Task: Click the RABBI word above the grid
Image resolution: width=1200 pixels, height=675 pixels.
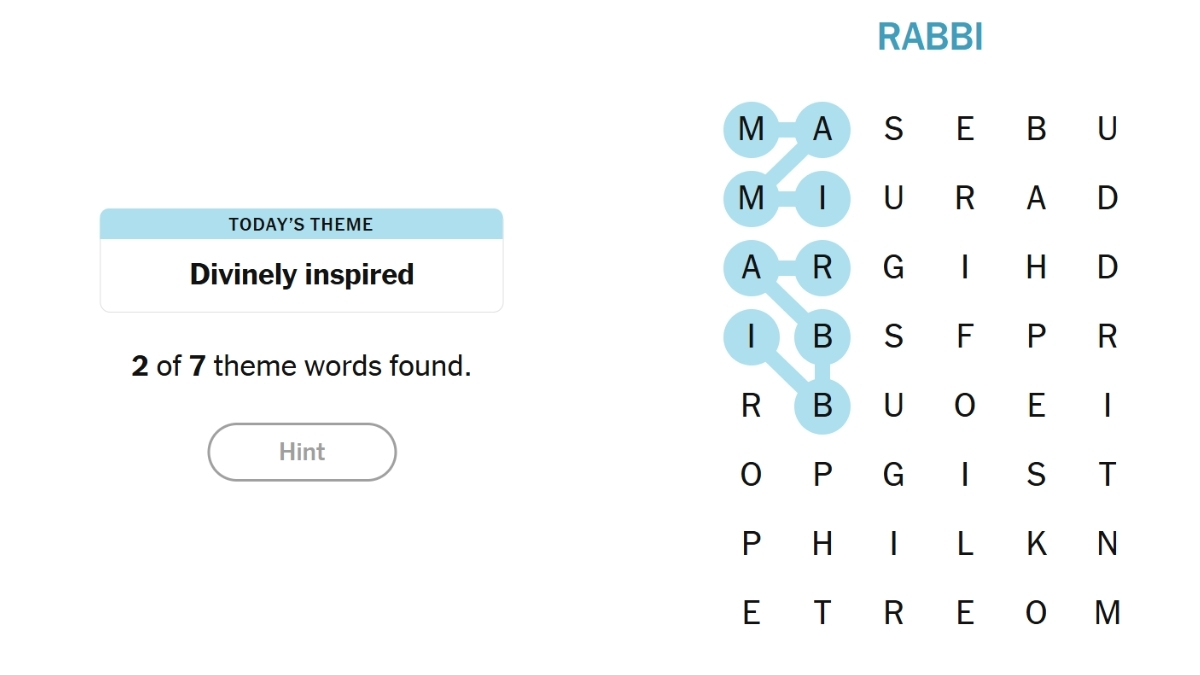Action: (x=930, y=37)
